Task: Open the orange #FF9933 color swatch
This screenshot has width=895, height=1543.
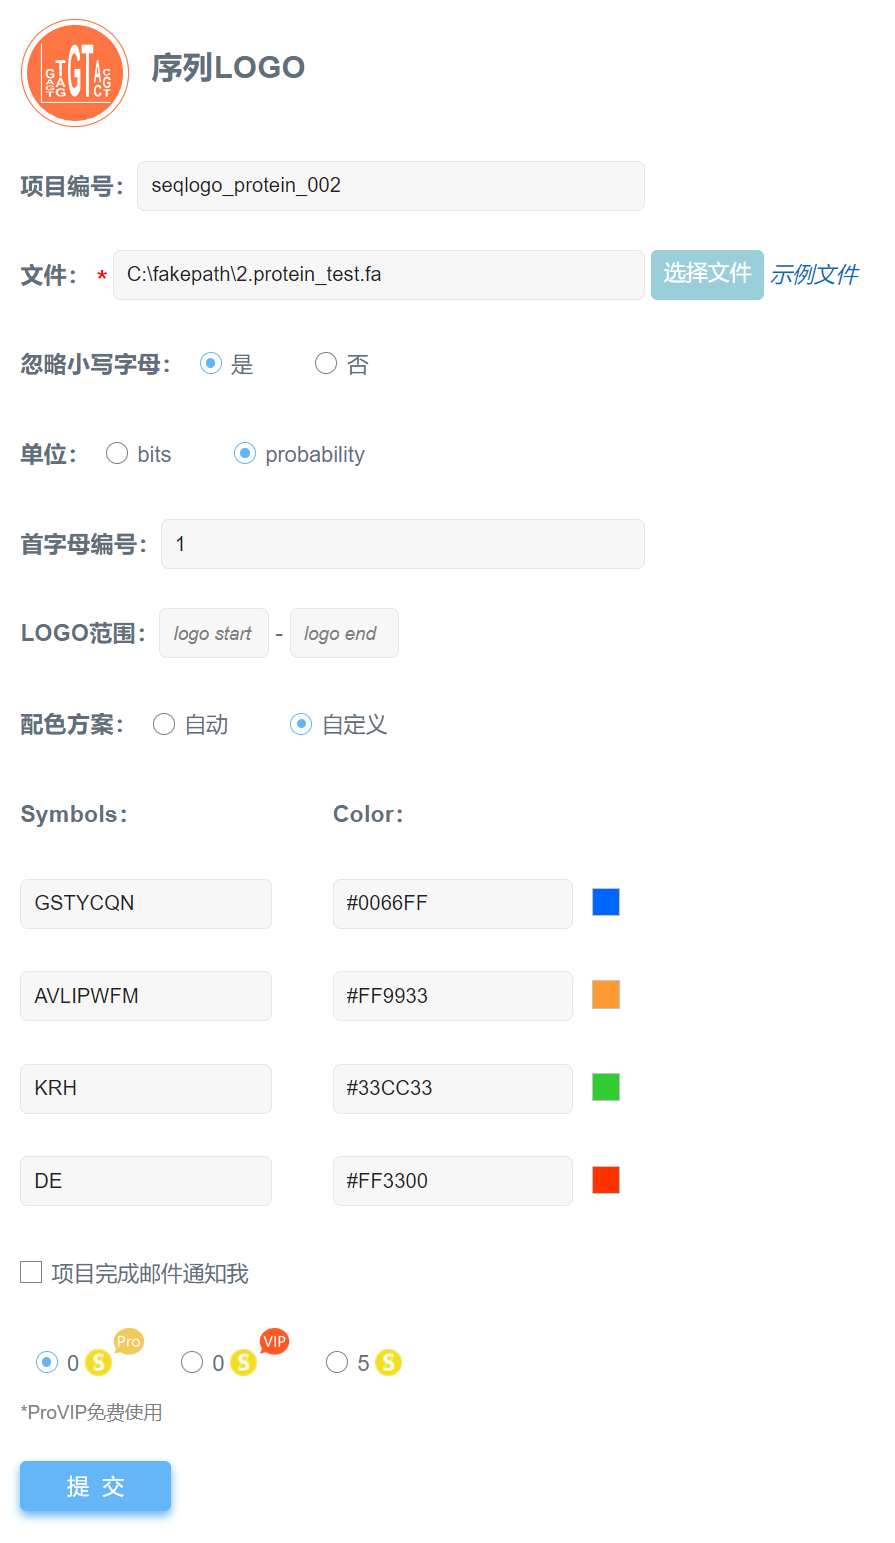Action: tap(606, 994)
